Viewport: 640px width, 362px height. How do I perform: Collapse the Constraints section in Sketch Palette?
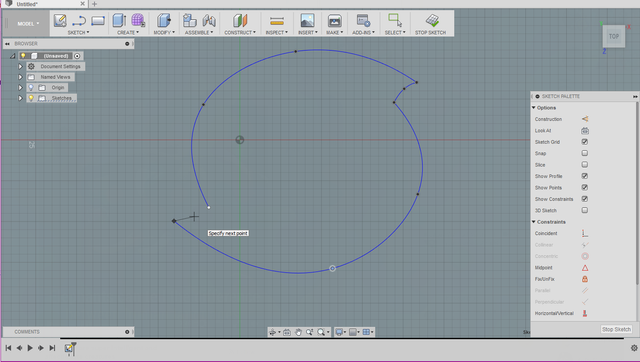pyautogui.click(x=534, y=222)
